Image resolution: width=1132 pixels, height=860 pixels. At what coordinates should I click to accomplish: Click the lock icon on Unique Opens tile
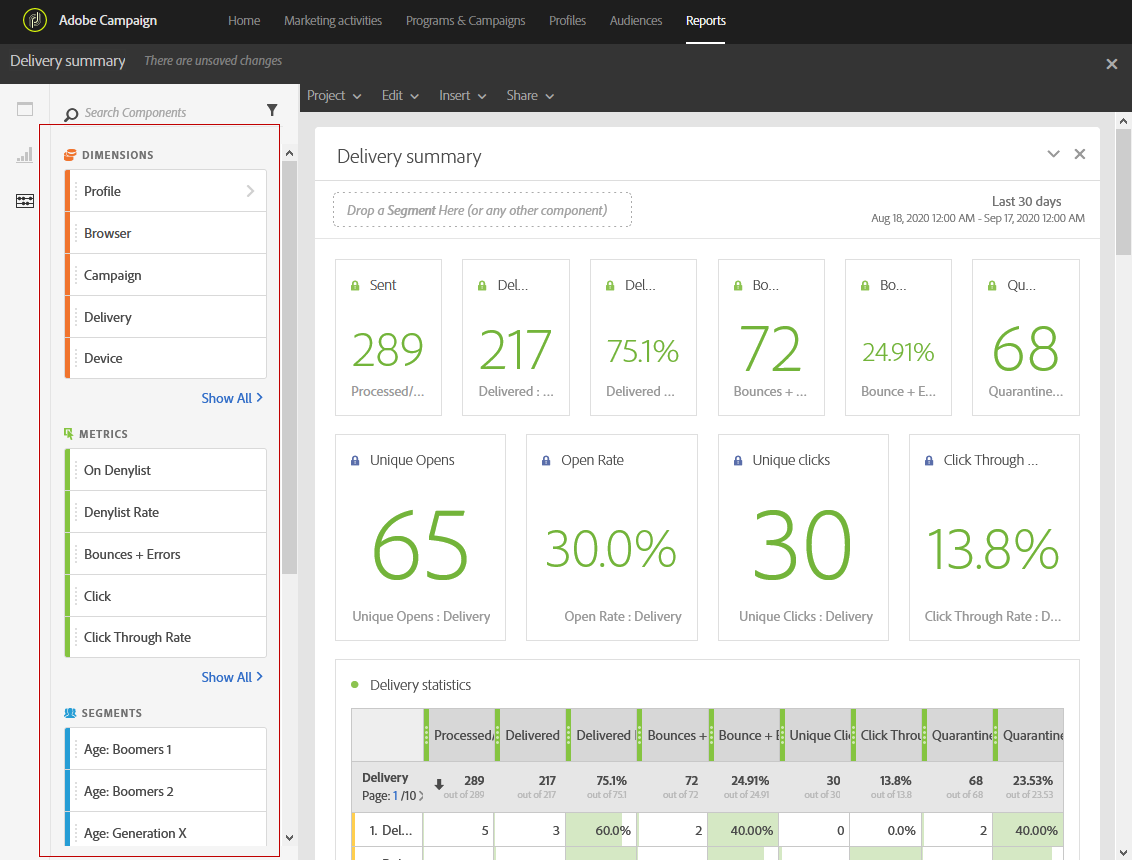pyautogui.click(x=355, y=461)
